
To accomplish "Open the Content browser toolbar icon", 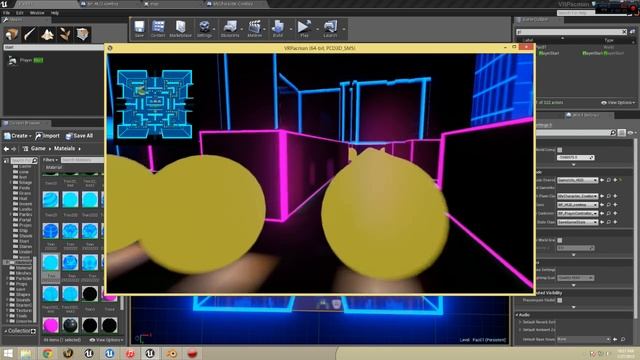I will click(x=158, y=29).
